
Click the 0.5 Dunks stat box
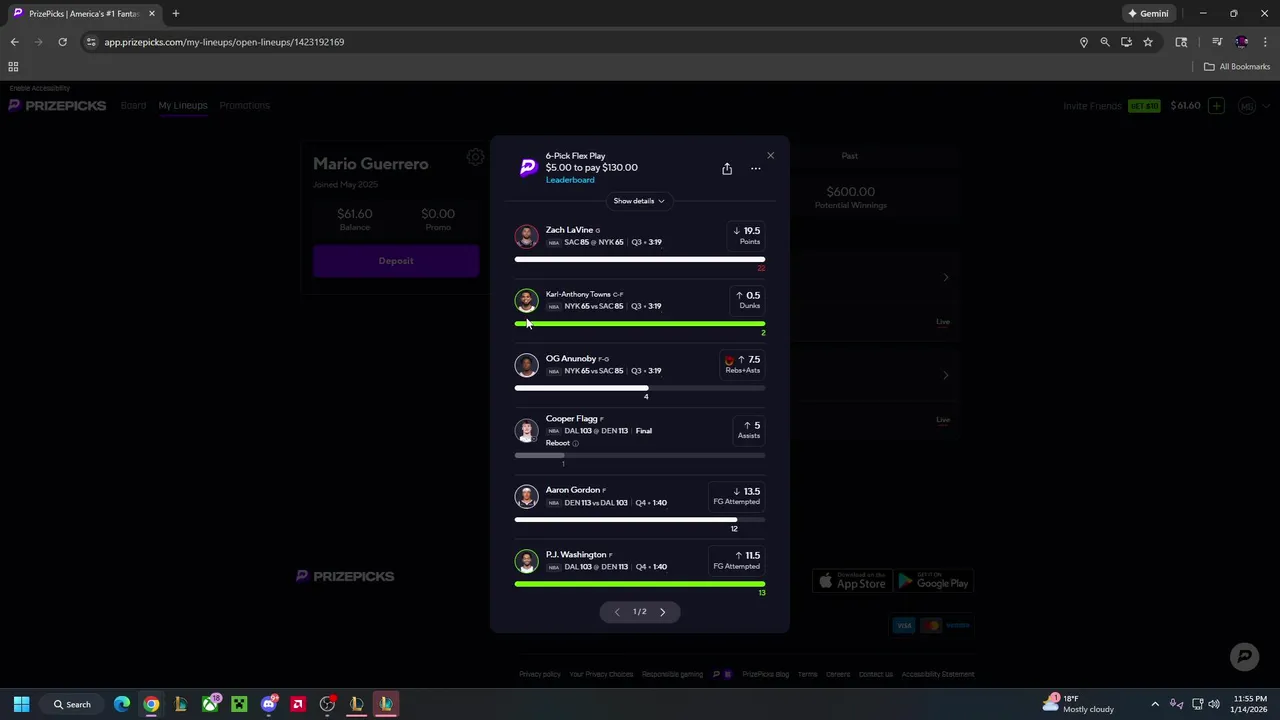[747, 300]
